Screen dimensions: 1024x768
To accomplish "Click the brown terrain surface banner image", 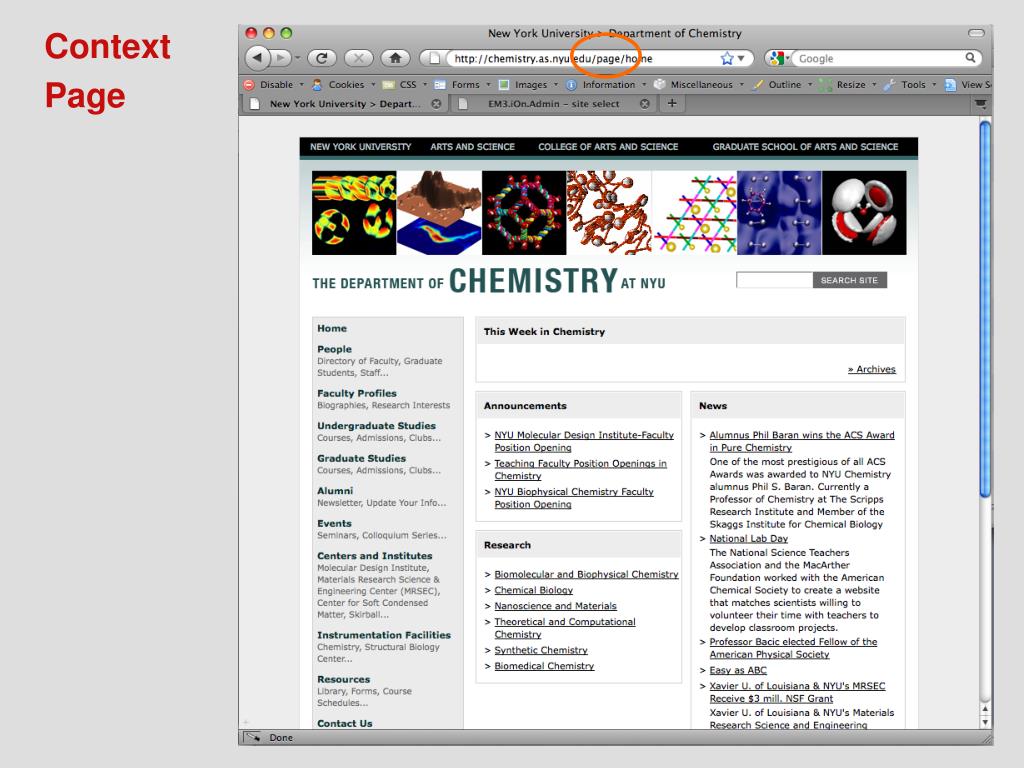I will [439, 213].
